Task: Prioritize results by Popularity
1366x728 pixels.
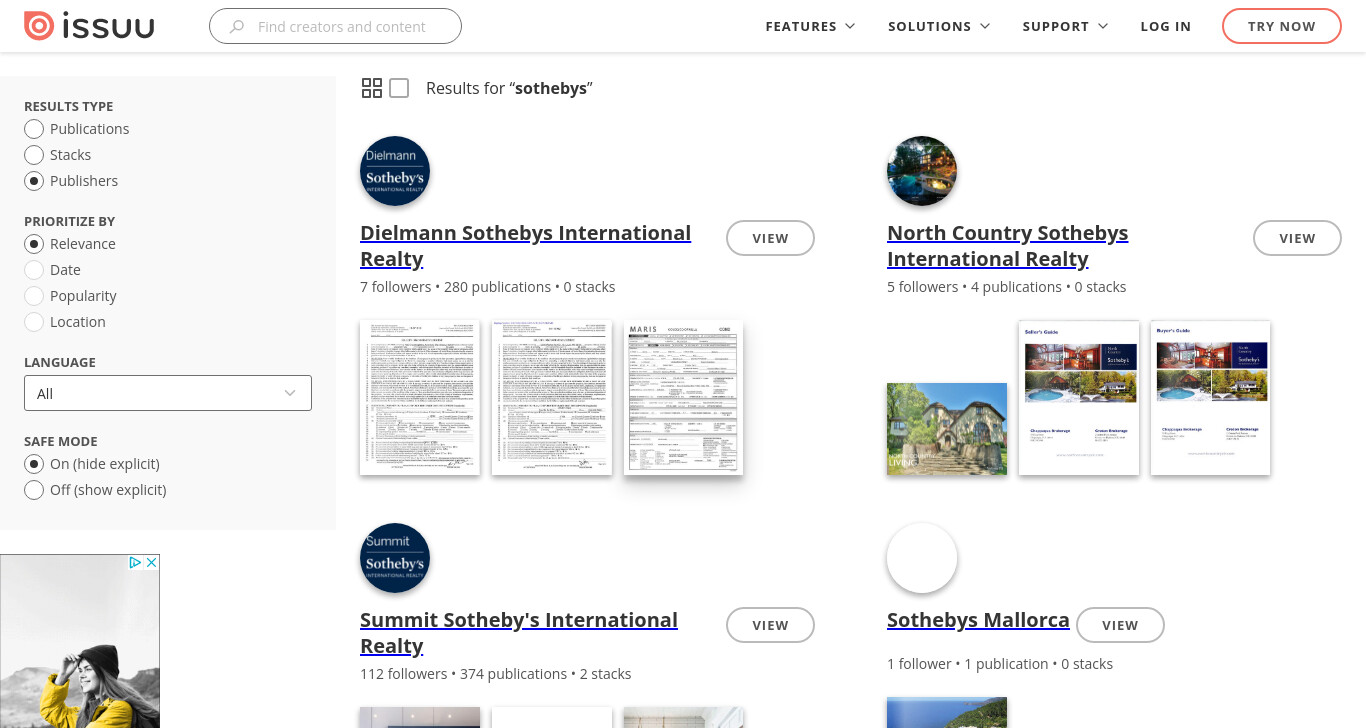Action: (34, 296)
